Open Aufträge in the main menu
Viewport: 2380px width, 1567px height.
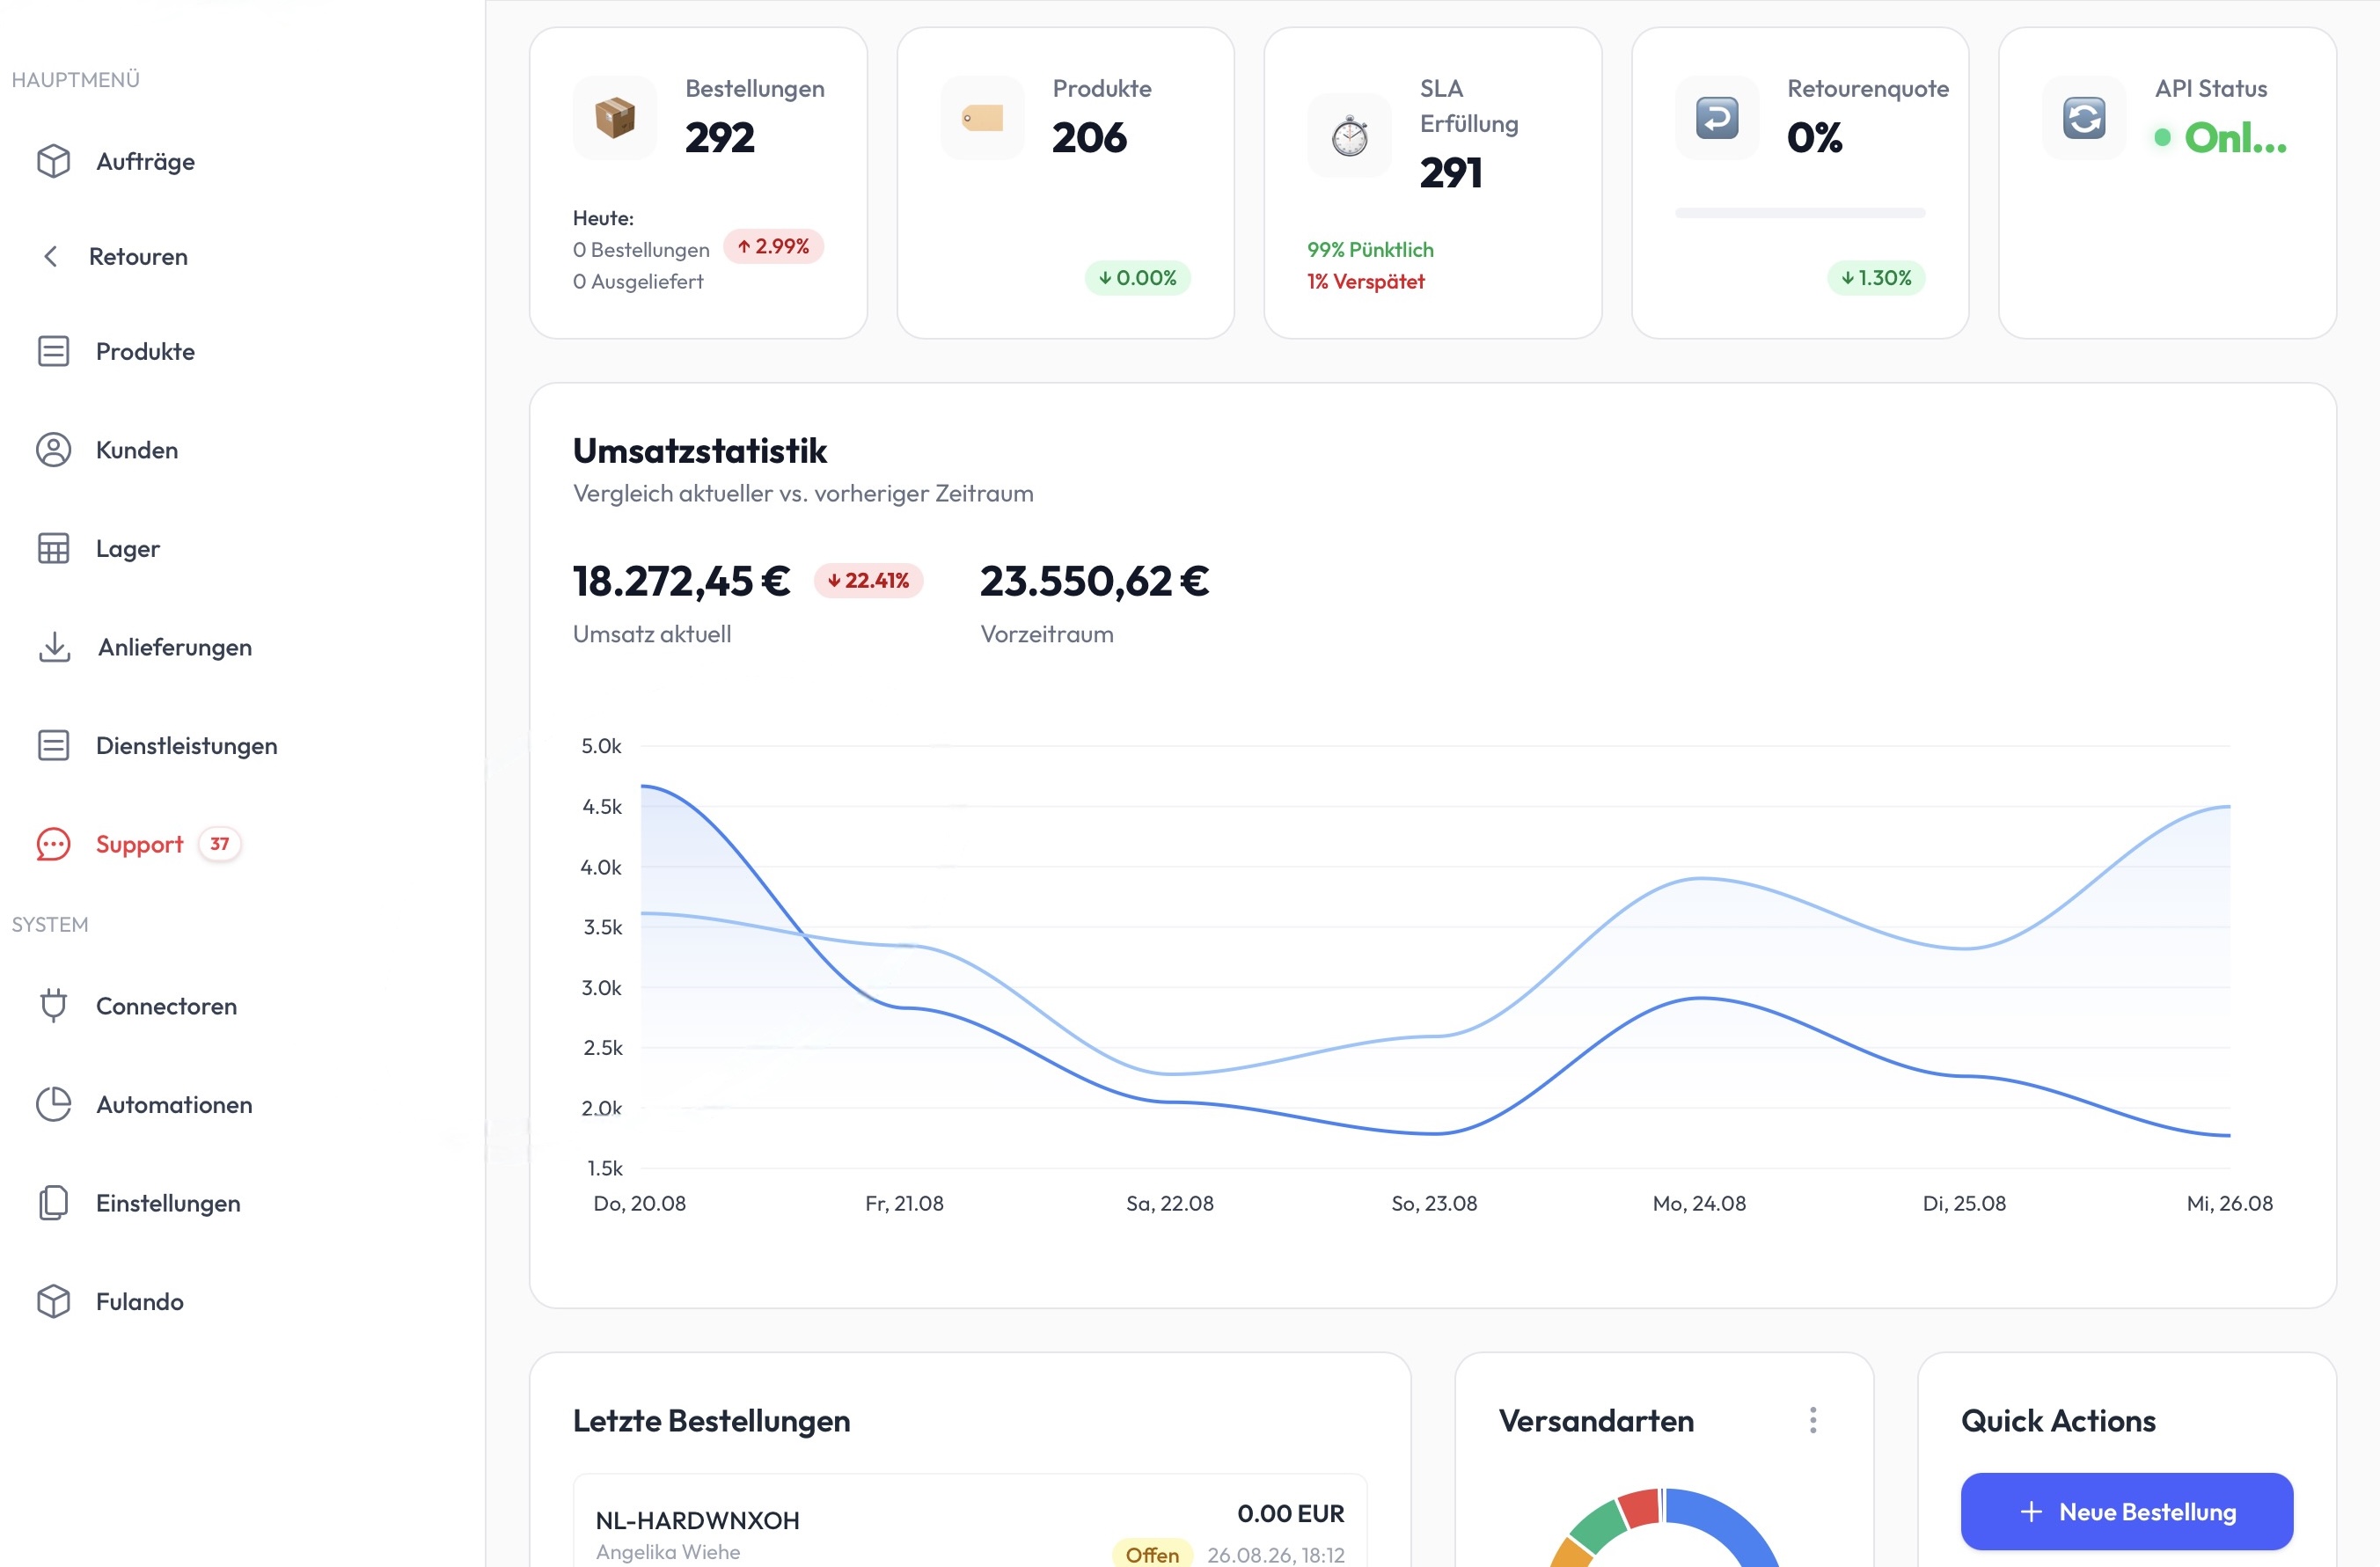[145, 161]
